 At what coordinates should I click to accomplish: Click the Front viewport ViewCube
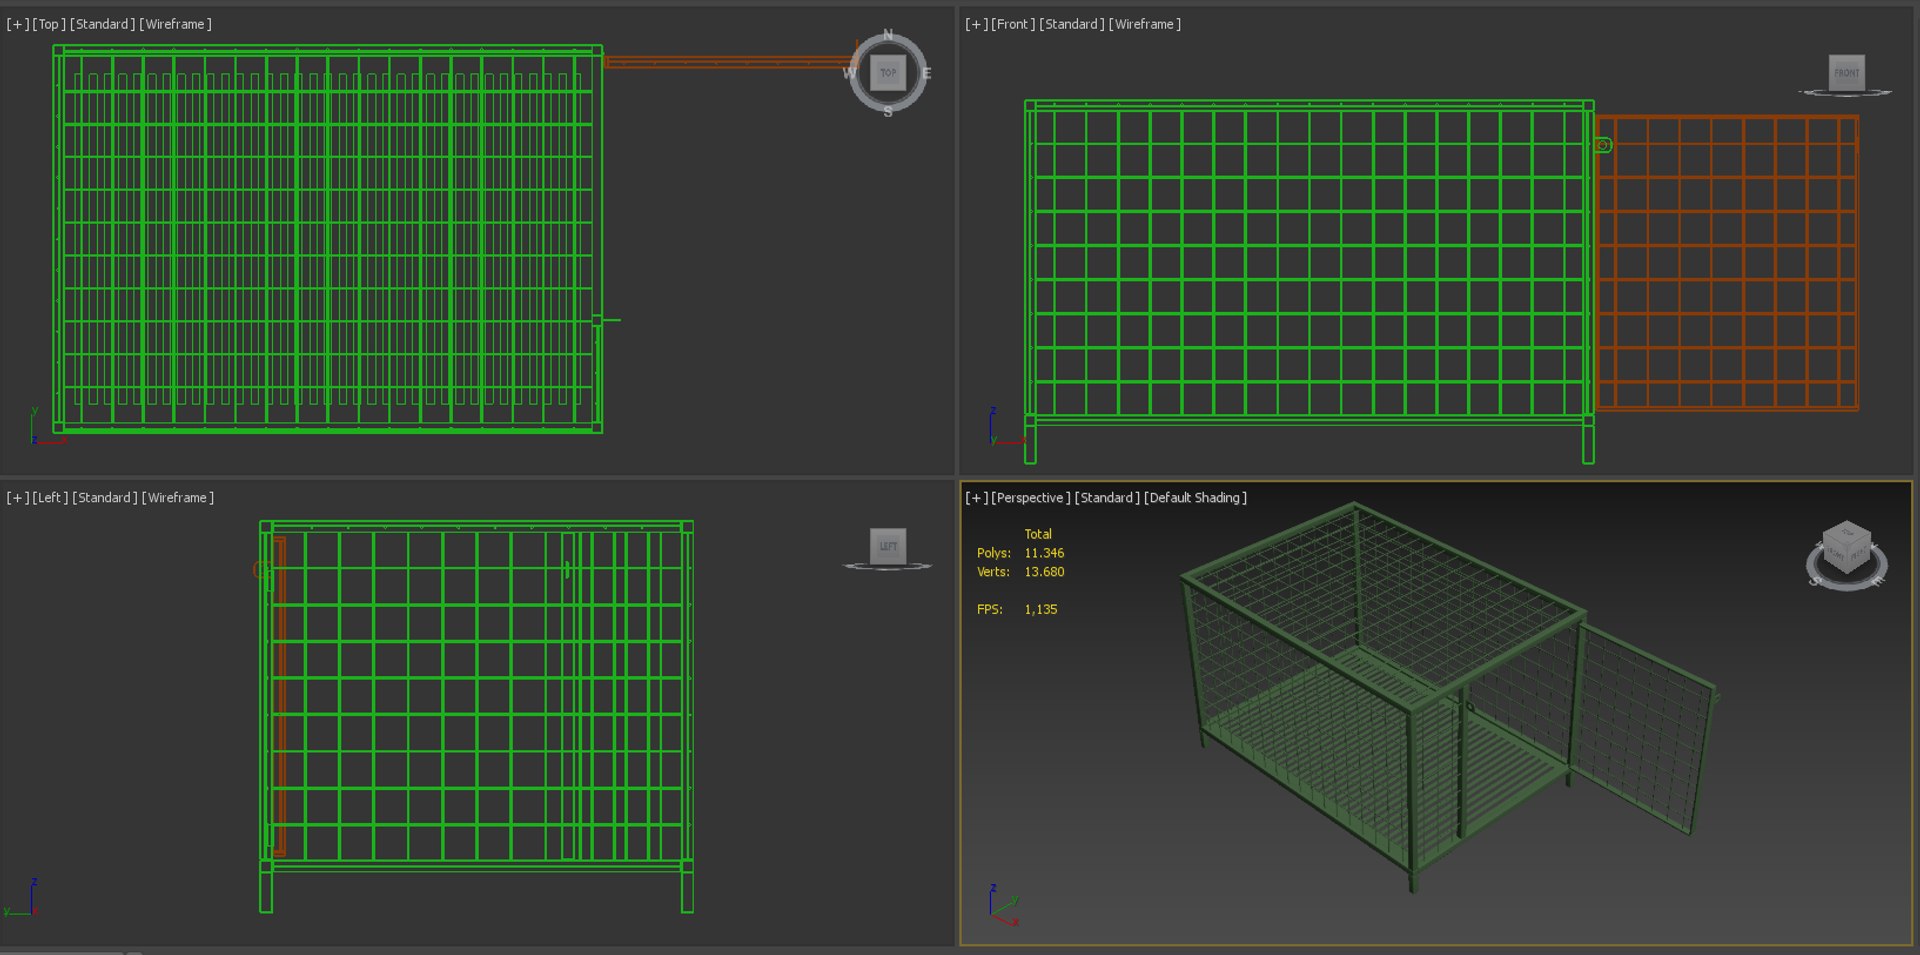[1847, 73]
